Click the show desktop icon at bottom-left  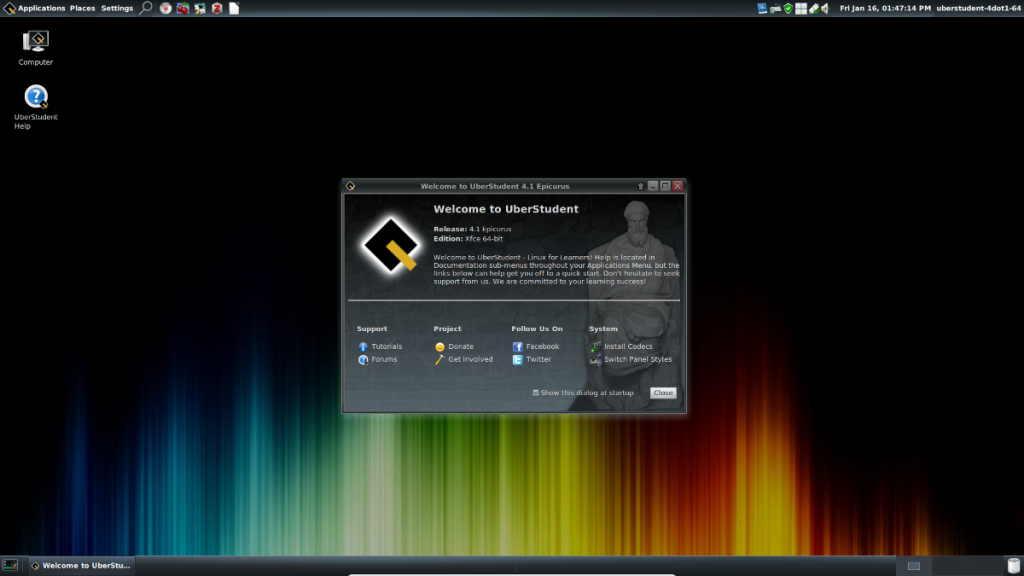pos(10,566)
